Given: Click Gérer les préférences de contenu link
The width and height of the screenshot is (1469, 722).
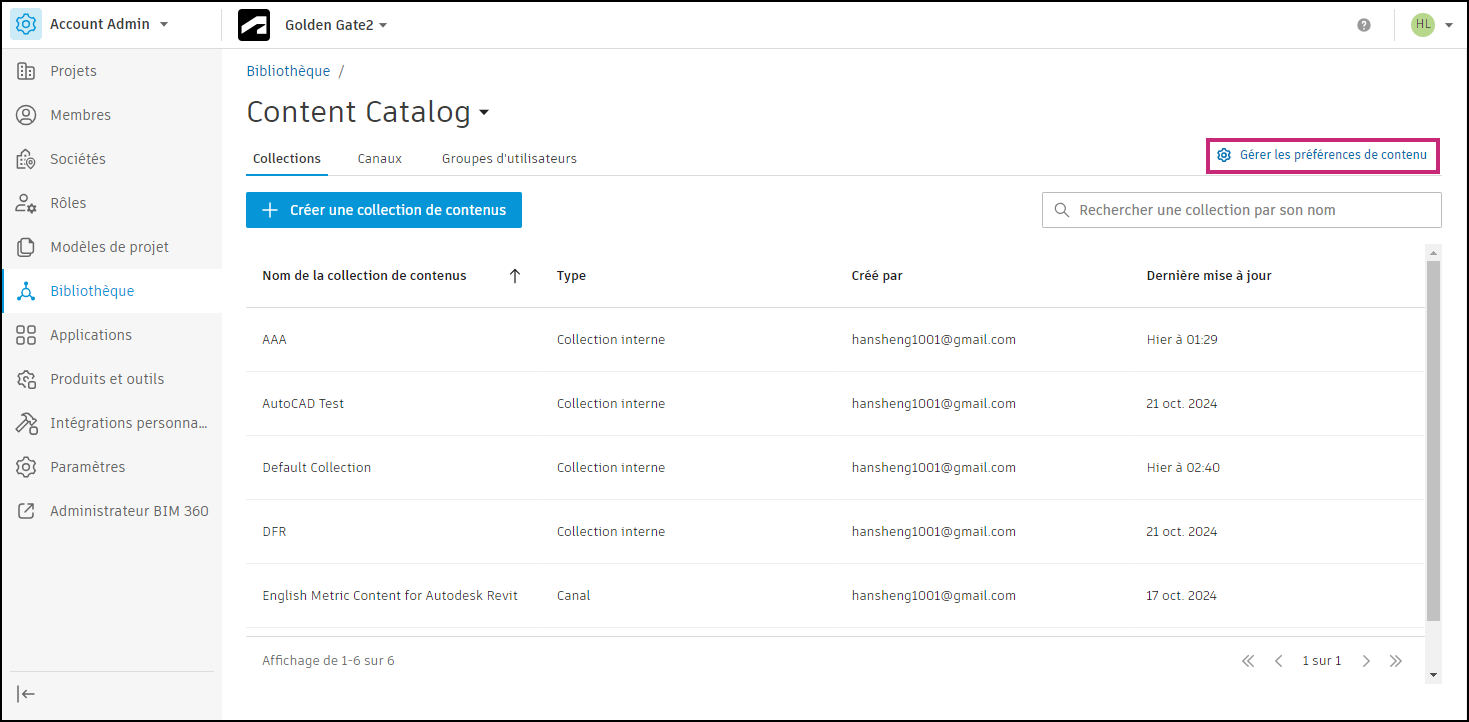Looking at the screenshot, I should tap(1322, 155).
